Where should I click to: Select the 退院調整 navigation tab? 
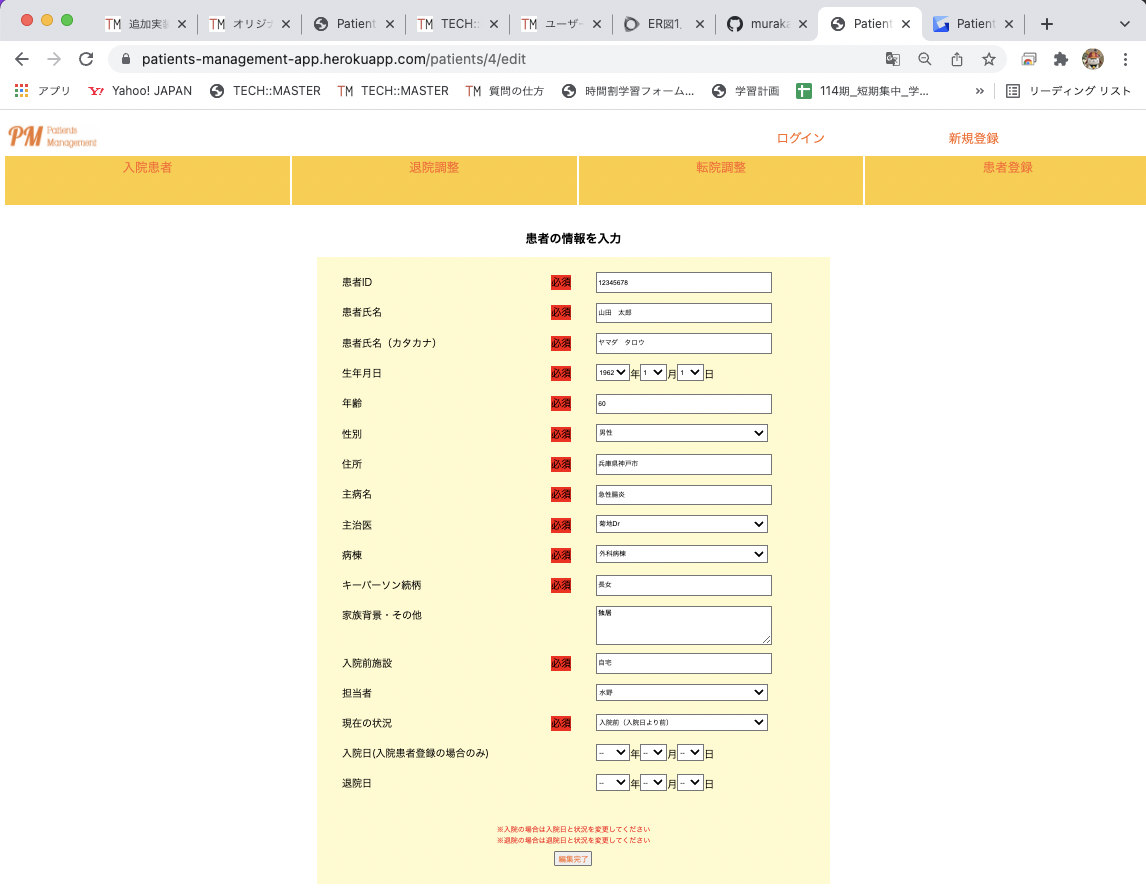coord(433,169)
